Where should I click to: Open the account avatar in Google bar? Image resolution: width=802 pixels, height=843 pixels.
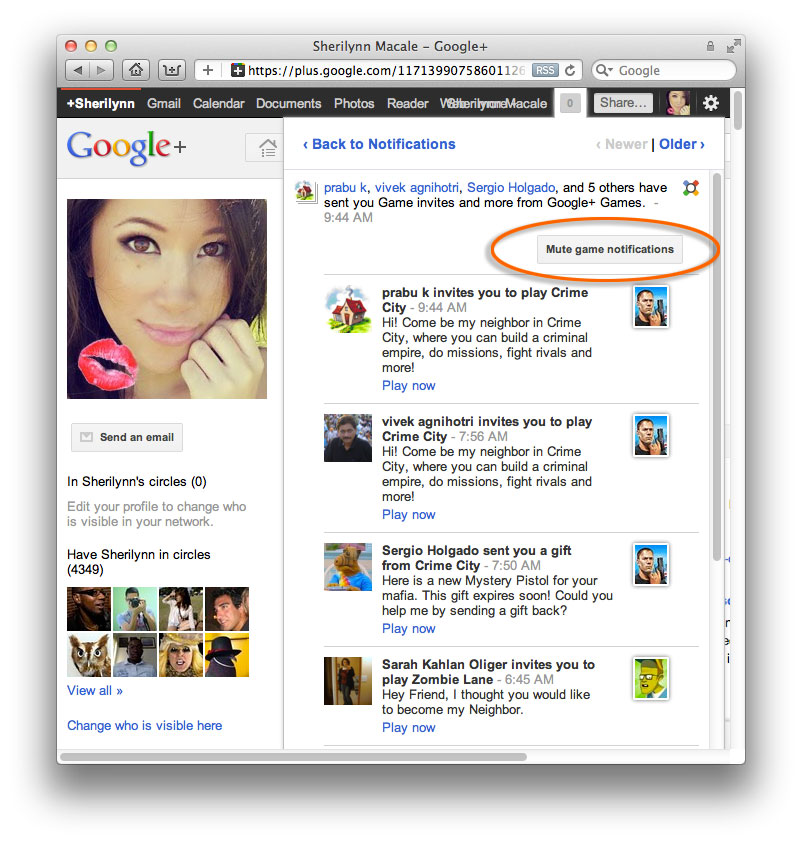point(677,103)
